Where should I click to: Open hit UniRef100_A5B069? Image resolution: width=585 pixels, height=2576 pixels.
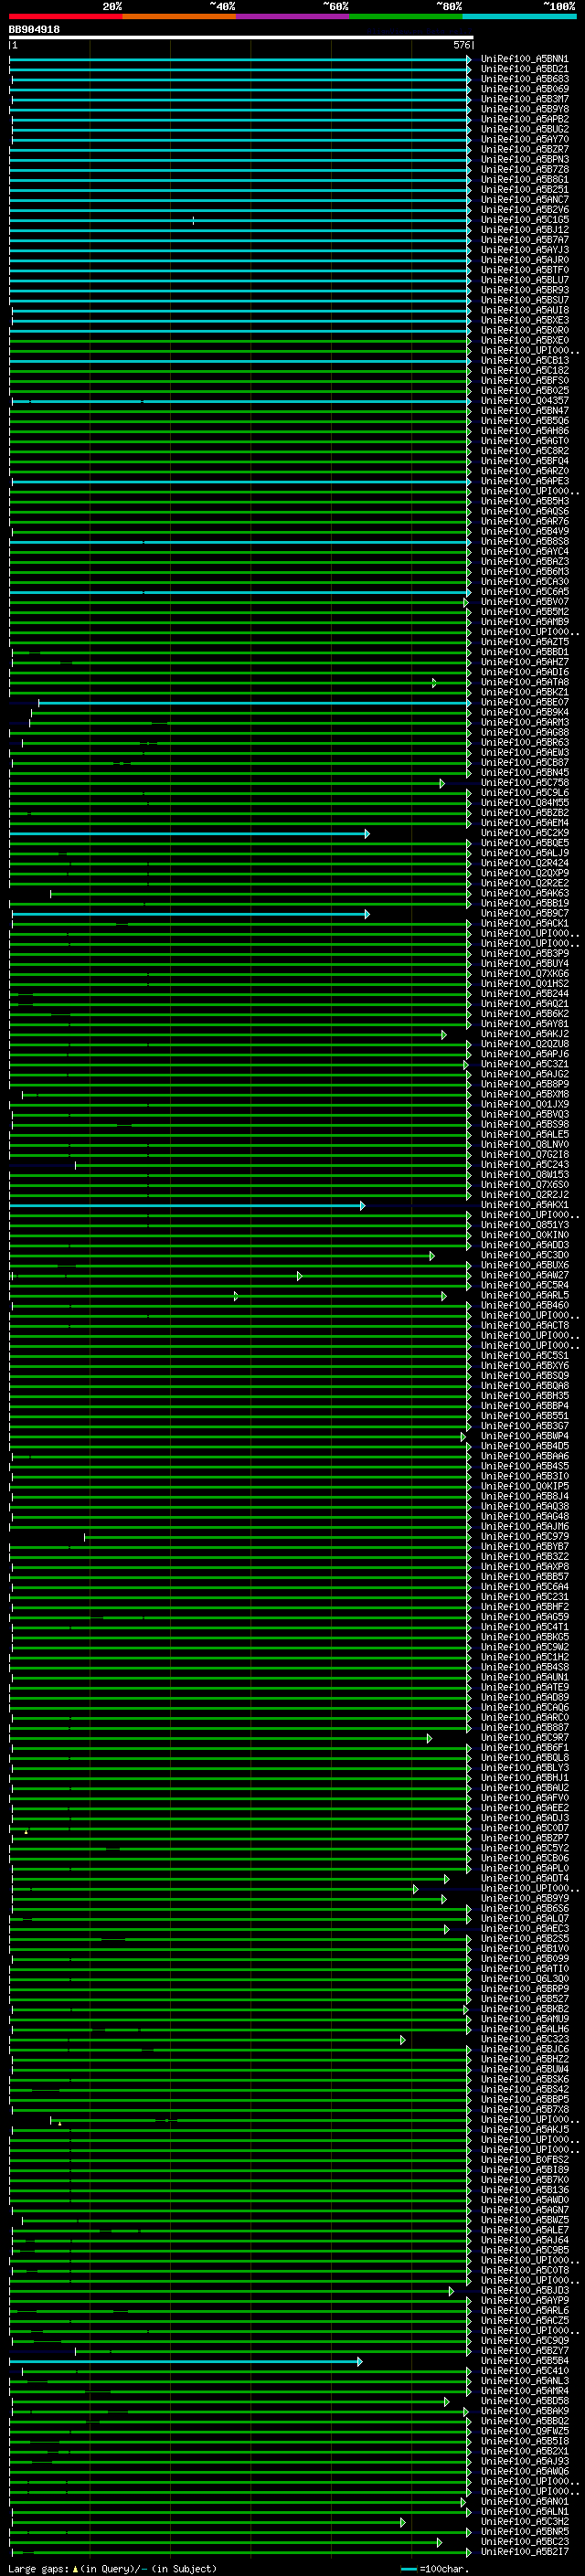tap(525, 89)
